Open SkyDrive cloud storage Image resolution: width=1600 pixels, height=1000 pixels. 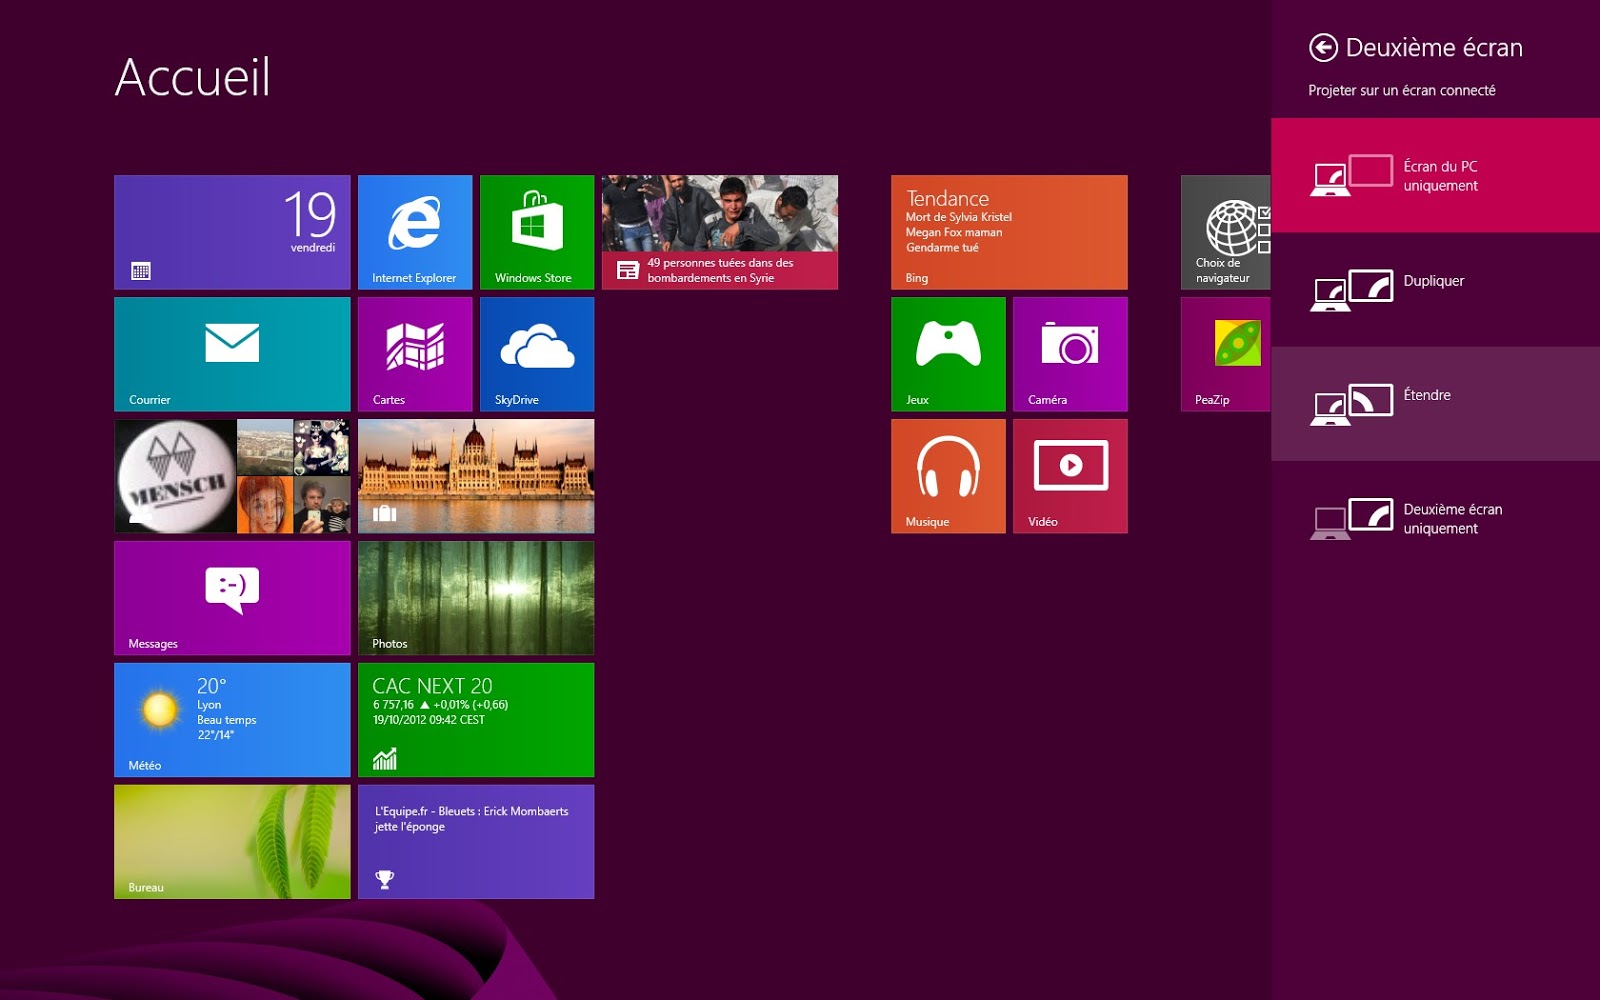tap(536, 353)
